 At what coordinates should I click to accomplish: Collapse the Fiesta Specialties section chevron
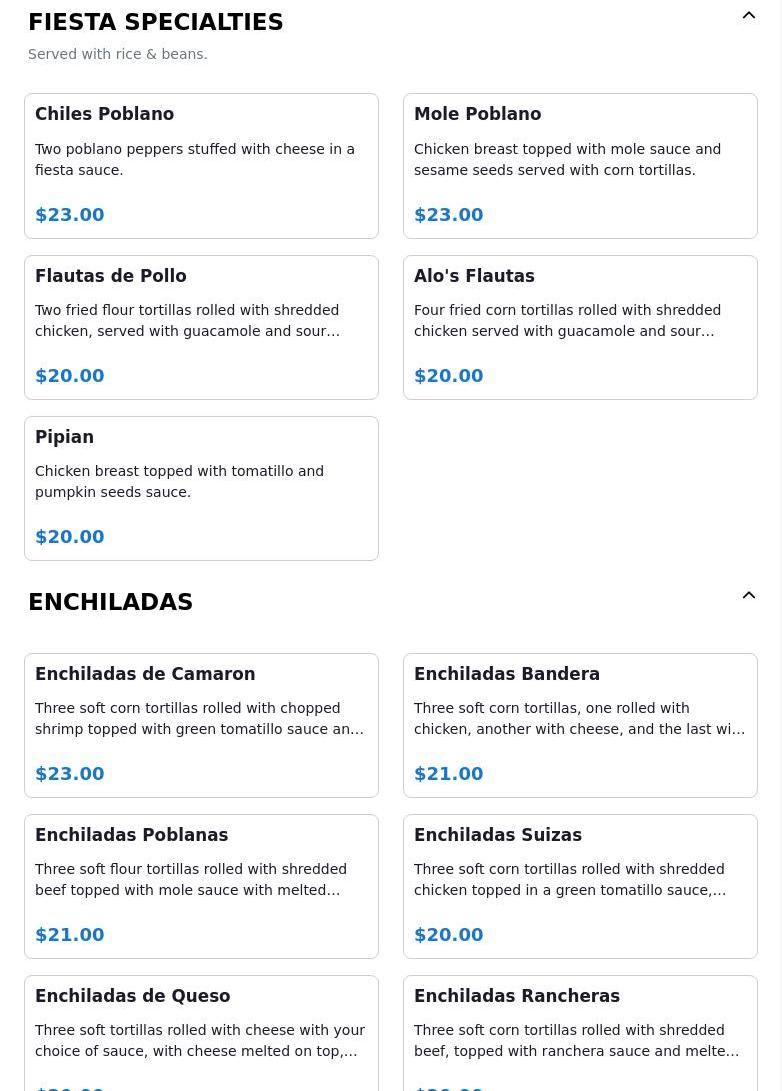[x=749, y=15]
